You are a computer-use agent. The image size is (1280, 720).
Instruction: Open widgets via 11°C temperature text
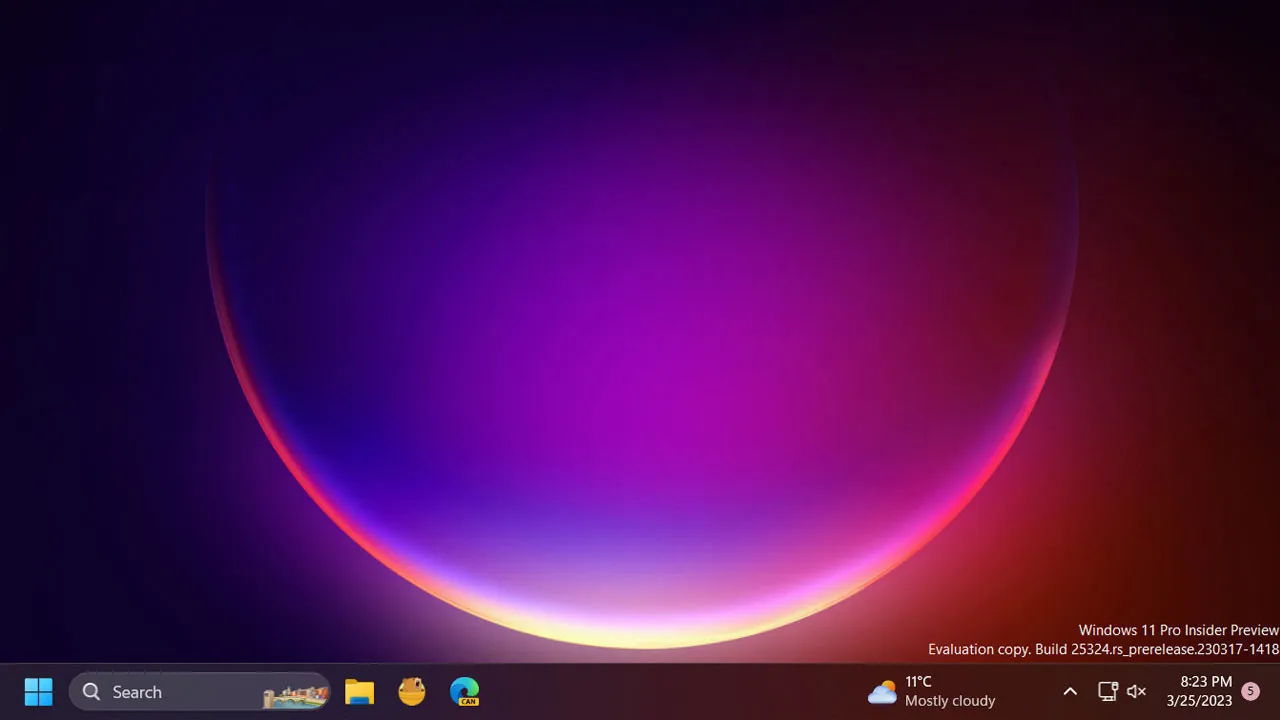click(919, 682)
